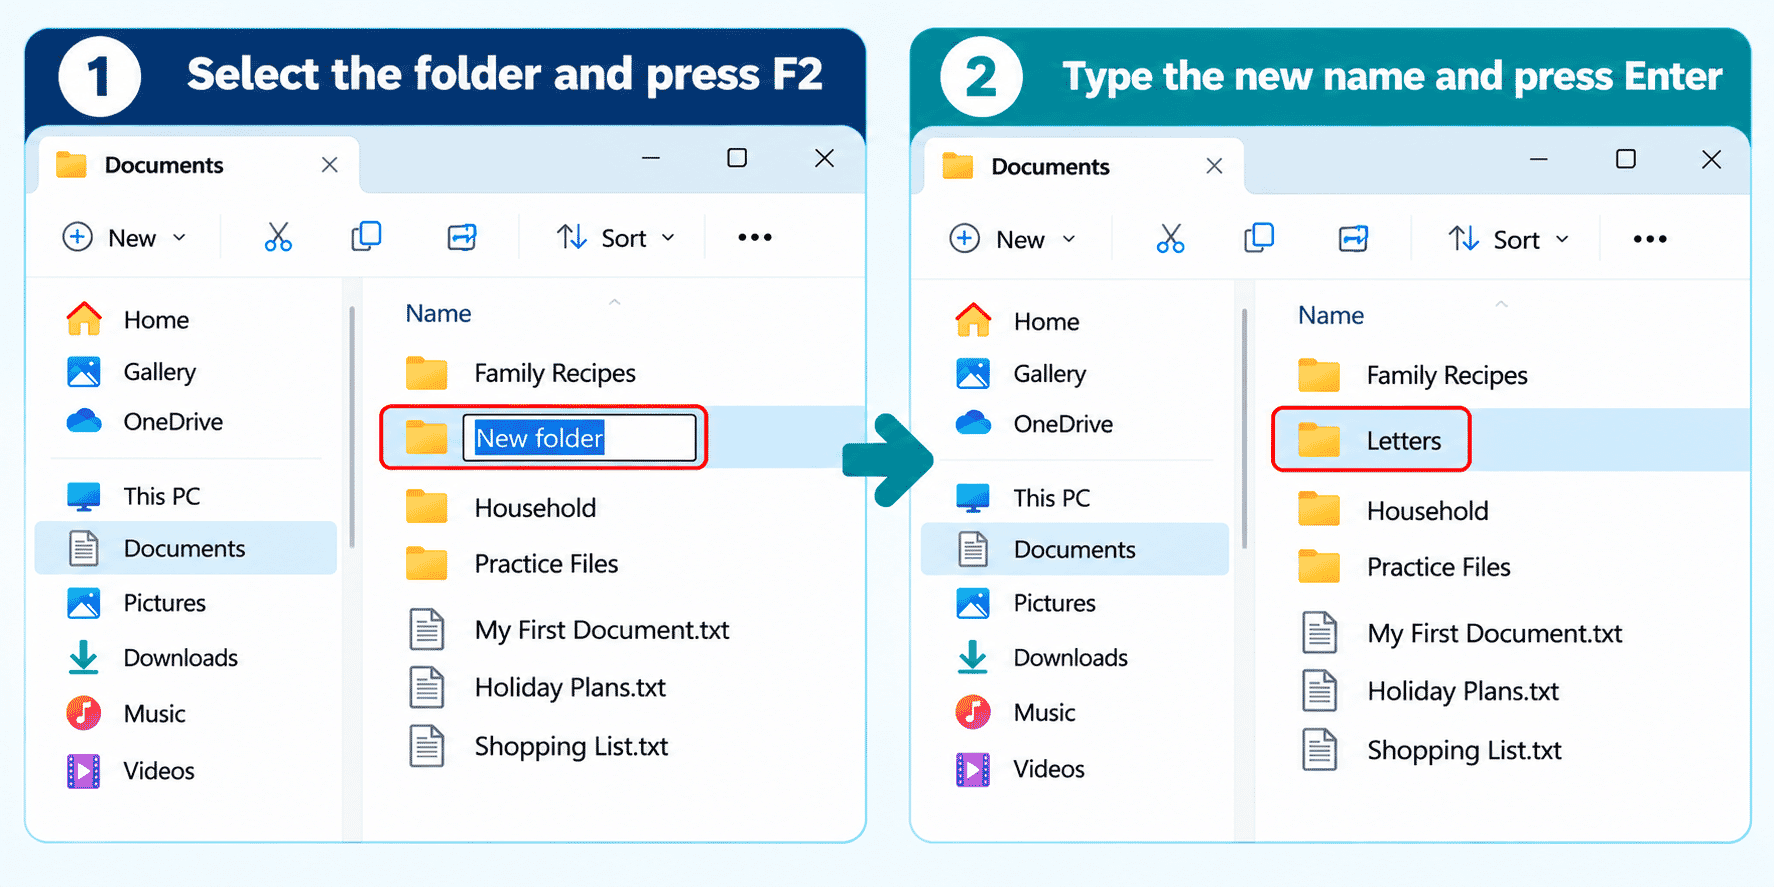Open Gallery in right window sidebar
1774x887 pixels.
(x=1021, y=374)
